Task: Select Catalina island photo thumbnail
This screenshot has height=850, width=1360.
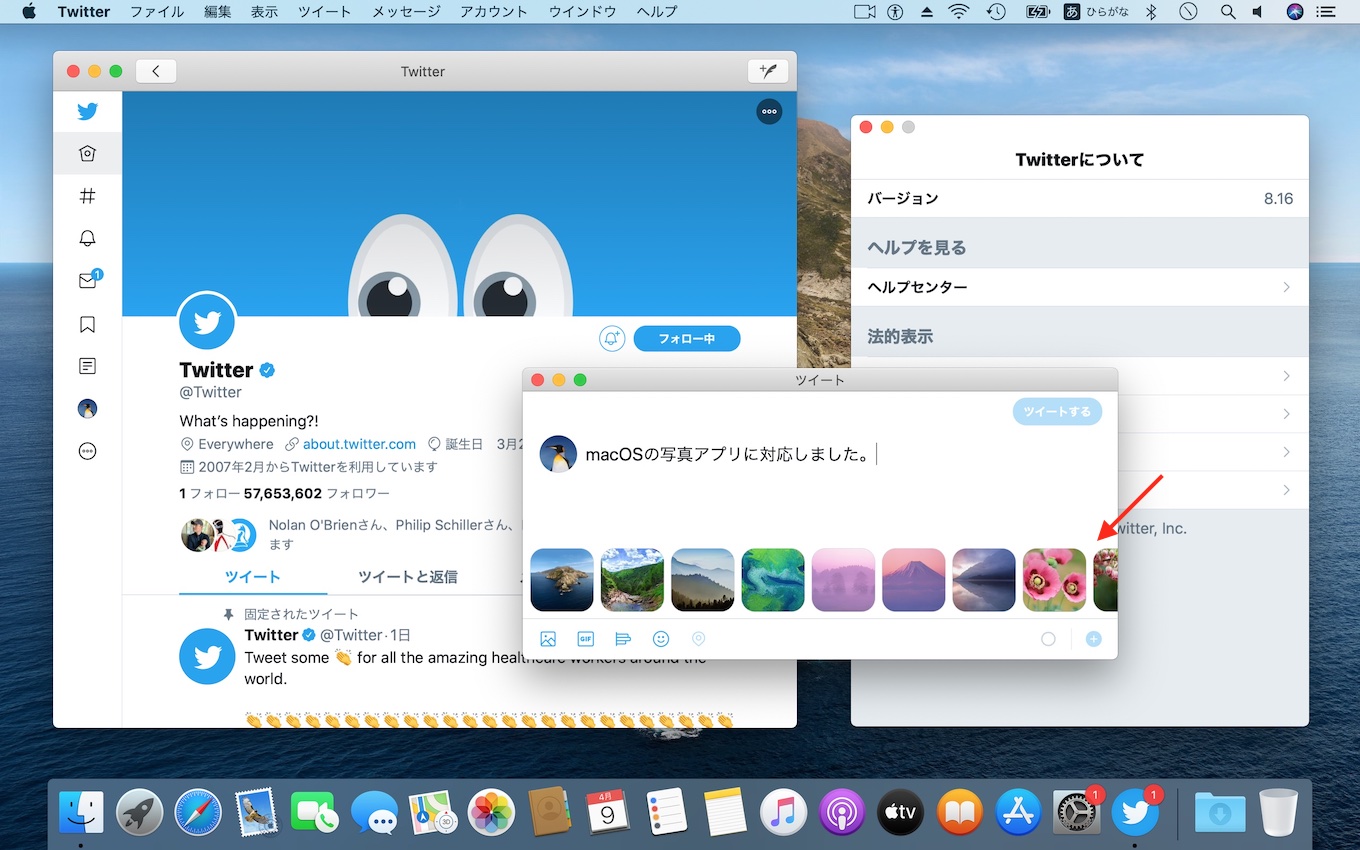Action: 562,580
